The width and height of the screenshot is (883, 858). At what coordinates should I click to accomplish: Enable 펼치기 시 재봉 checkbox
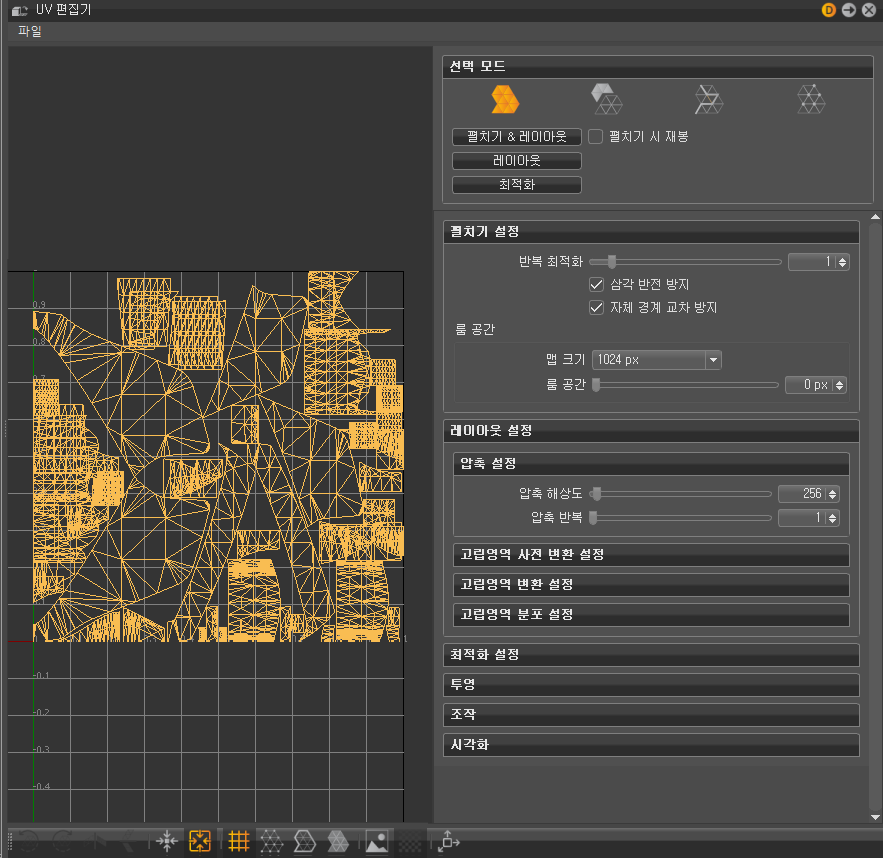(x=595, y=137)
